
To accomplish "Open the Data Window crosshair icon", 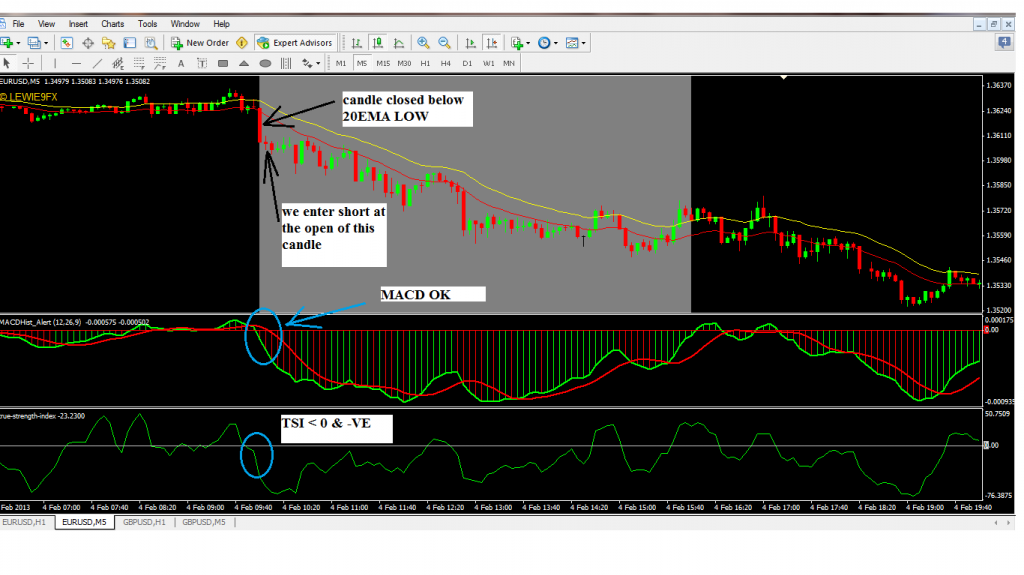I will tap(88, 43).
